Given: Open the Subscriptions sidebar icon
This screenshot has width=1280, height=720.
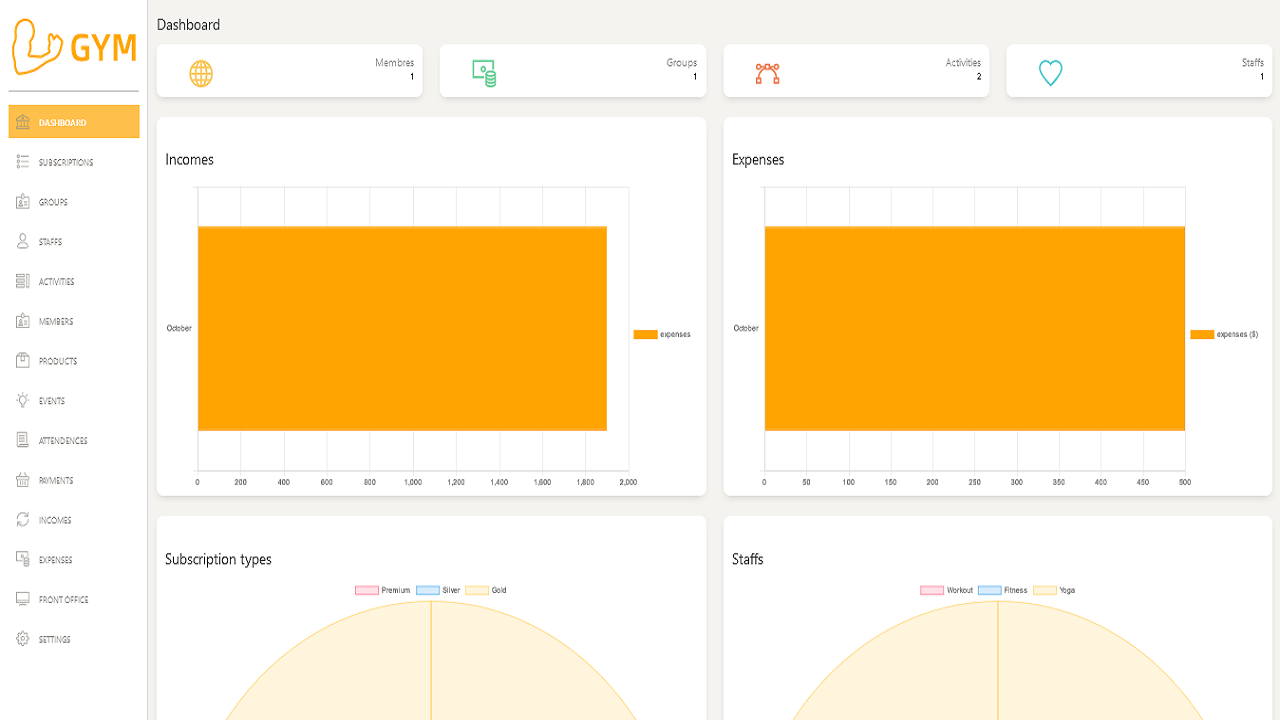Looking at the screenshot, I should pos(22,161).
